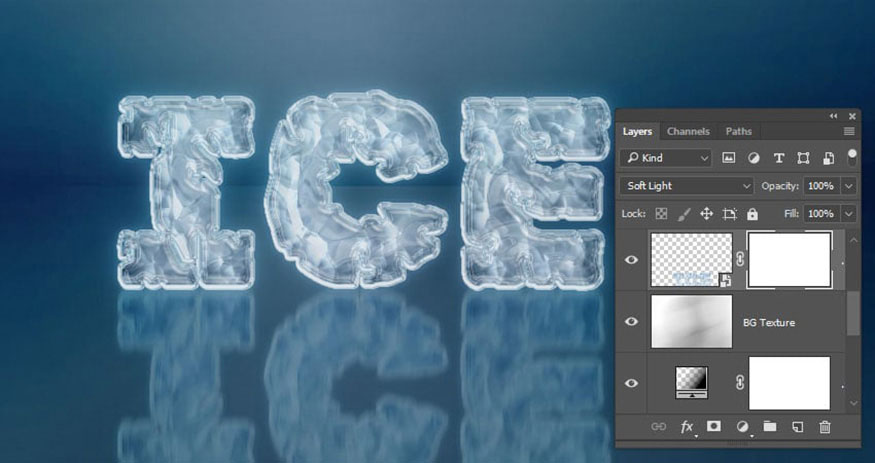Viewport: 875px width, 463px height.
Task: Filter layers by smart object icon
Action: pyautogui.click(x=828, y=158)
